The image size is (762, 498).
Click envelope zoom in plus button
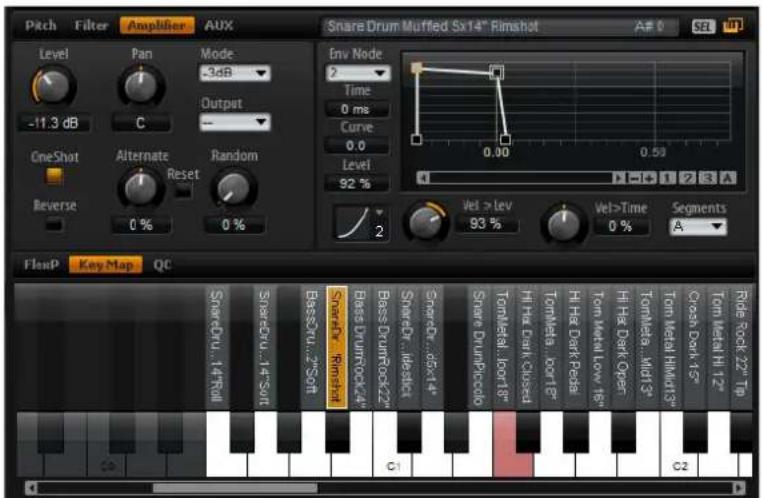[648, 178]
